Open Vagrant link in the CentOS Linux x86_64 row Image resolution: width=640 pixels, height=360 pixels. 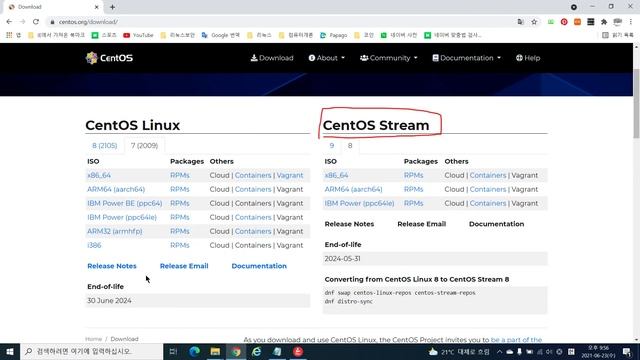(x=290, y=175)
